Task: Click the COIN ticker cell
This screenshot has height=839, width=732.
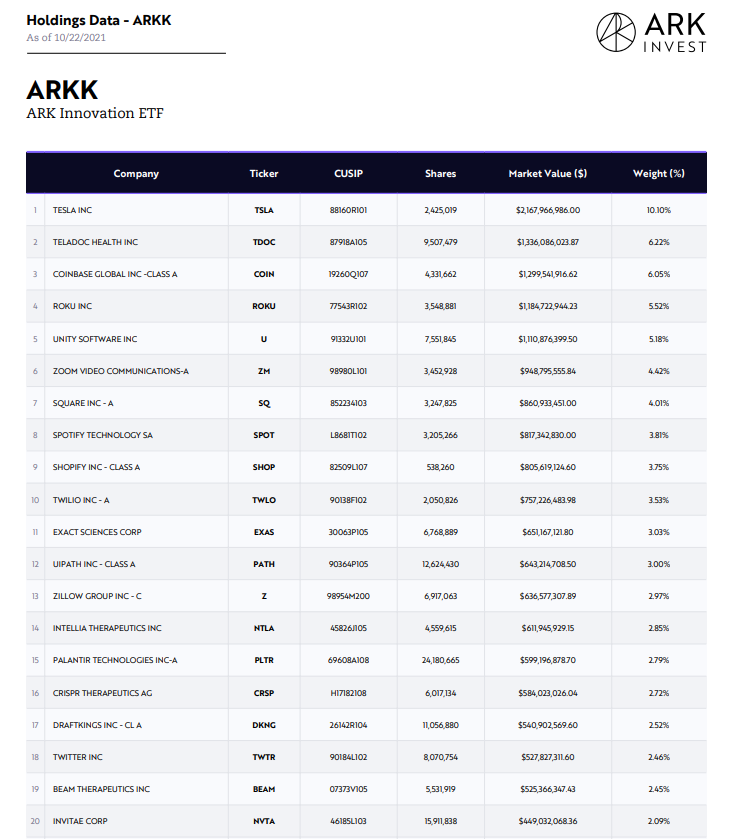Action: click(x=264, y=274)
